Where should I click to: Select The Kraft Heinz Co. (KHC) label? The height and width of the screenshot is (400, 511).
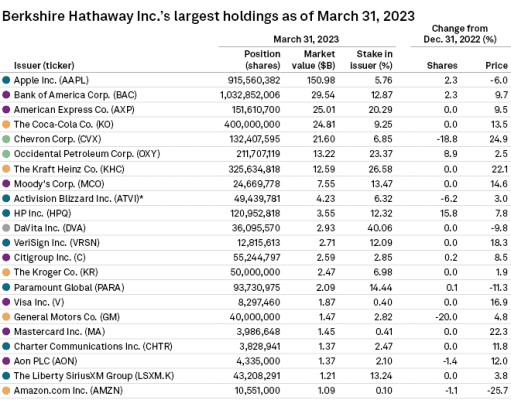[x=69, y=169]
